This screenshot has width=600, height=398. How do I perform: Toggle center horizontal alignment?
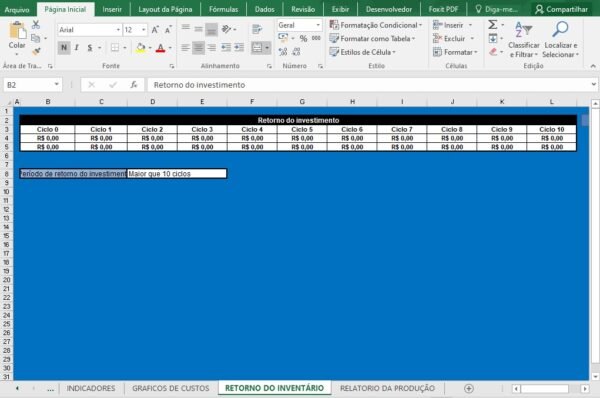tap(198, 48)
